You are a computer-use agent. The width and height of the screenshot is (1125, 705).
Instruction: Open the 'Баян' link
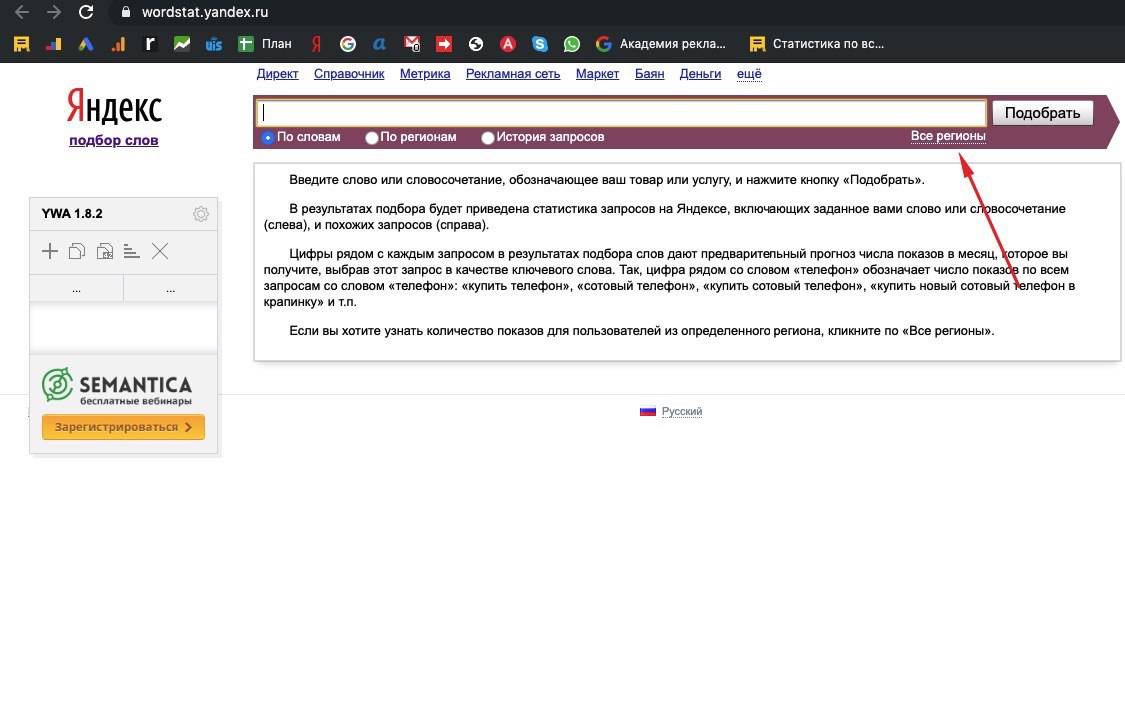pos(649,74)
